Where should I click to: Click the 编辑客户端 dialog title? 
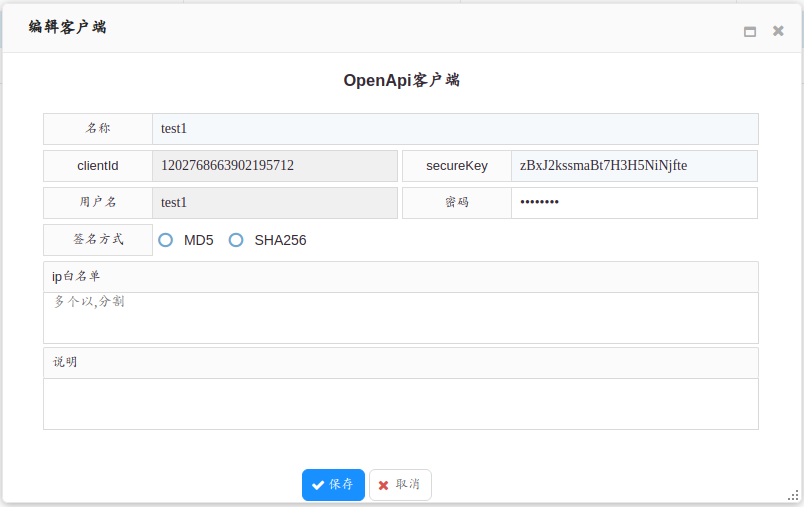coord(67,28)
